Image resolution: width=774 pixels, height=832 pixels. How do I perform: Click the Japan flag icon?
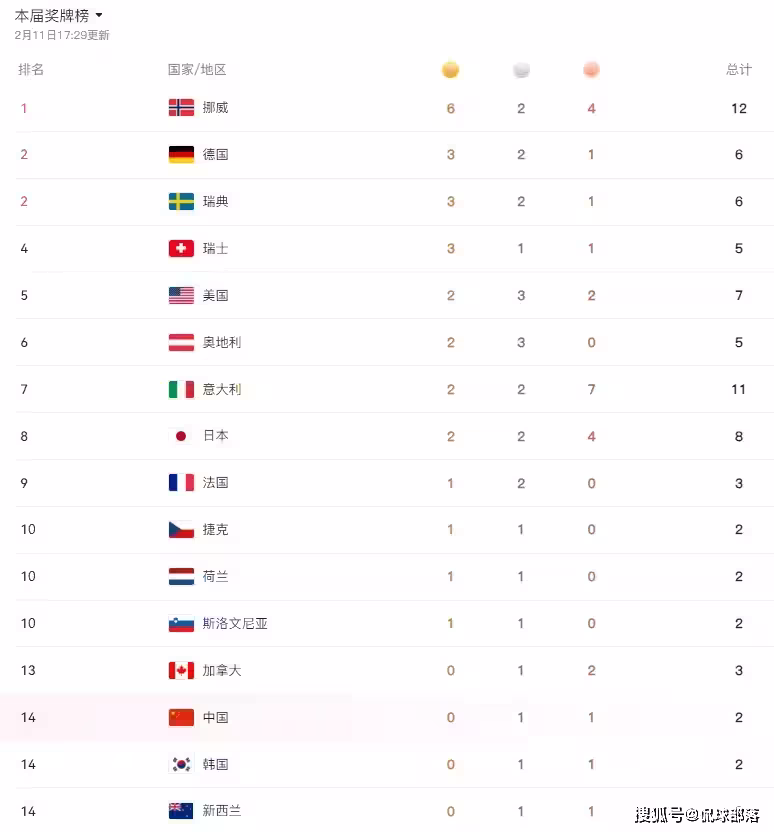[x=181, y=436]
